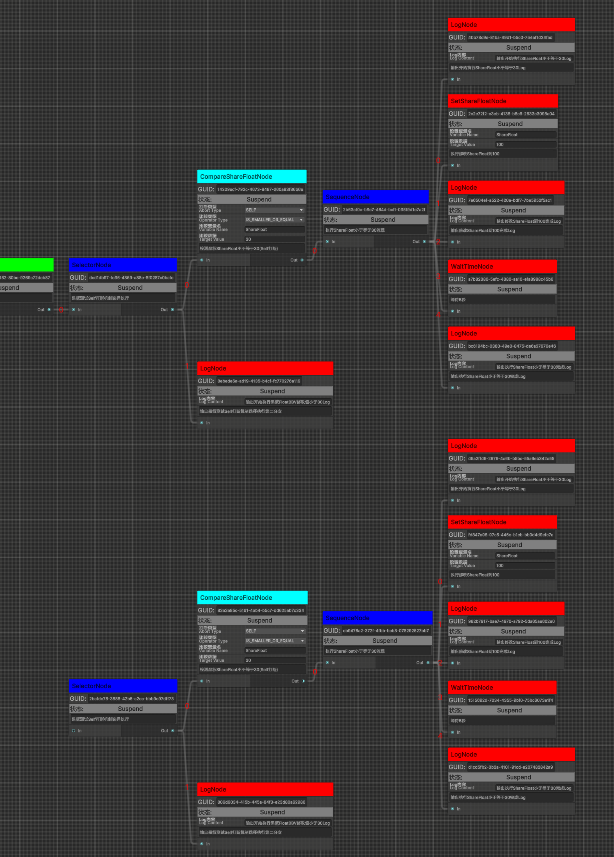Select the lower SetShareFloatNode by its red header

pyautogui.click(x=502, y=522)
